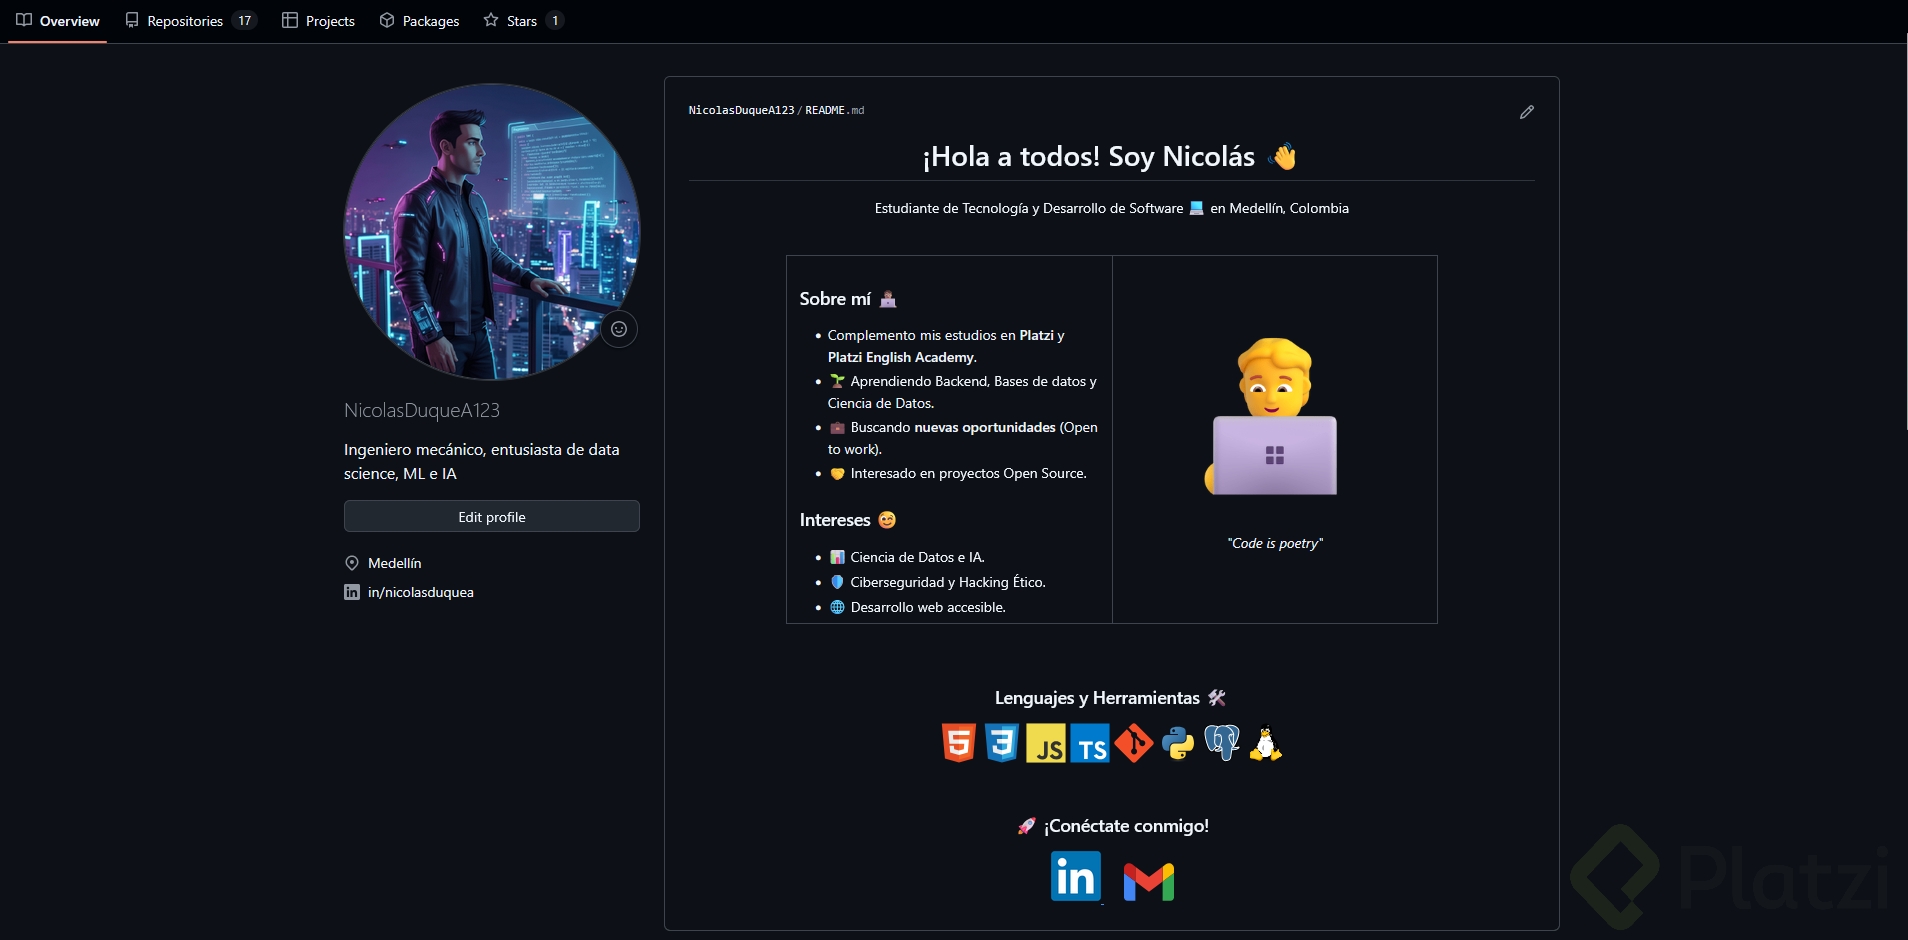Open the in/nicolasduquea LinkedIn link

pyautogui.click(x=420, y=592)
